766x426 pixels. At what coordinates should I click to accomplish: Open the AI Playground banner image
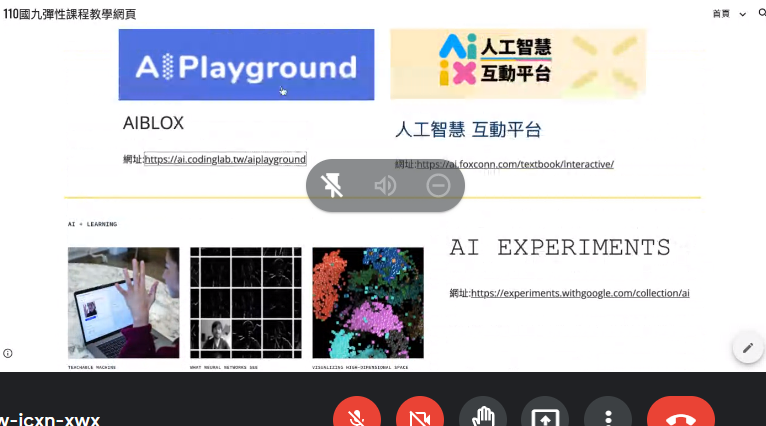tap(246, 64)
